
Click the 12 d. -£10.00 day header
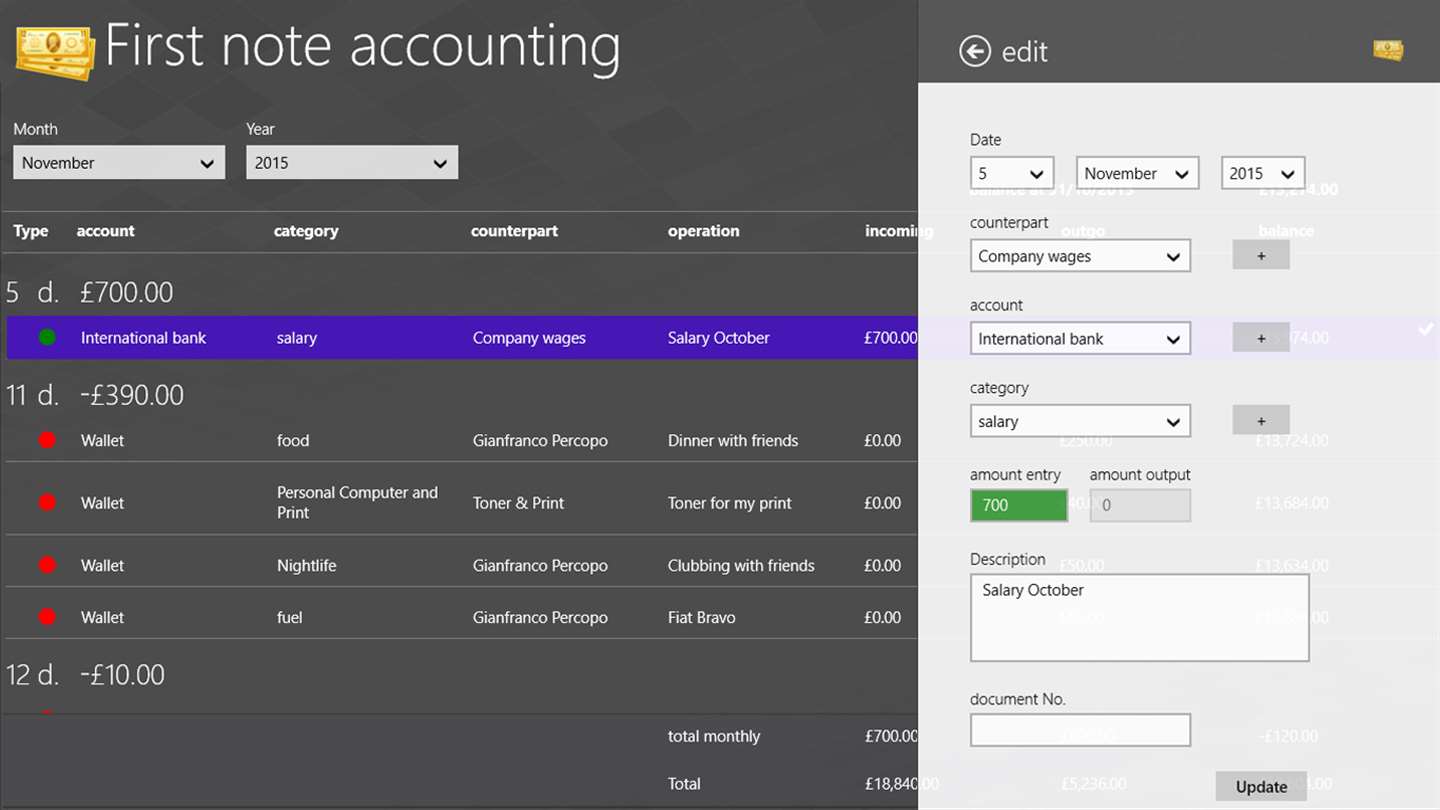(x=85, y=675)
